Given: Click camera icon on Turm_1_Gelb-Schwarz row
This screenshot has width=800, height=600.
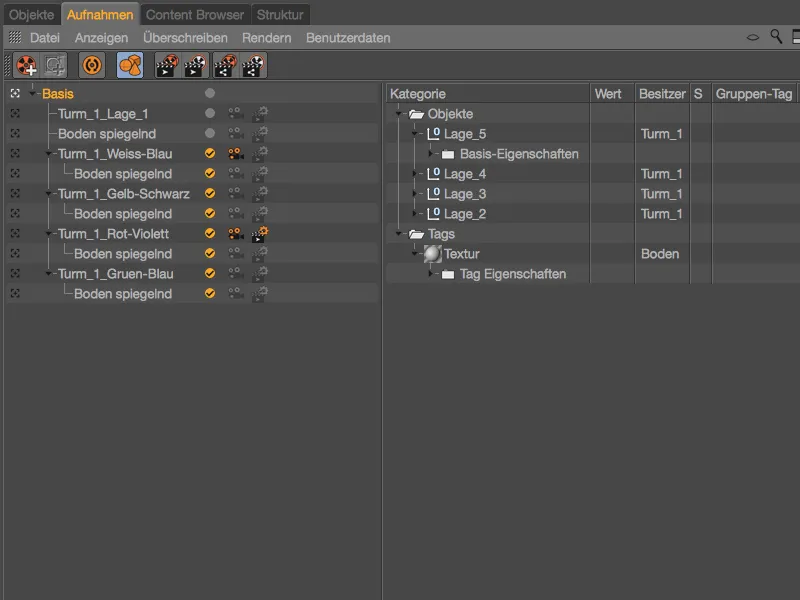Looking at the screenshot, I should point(235,193).
